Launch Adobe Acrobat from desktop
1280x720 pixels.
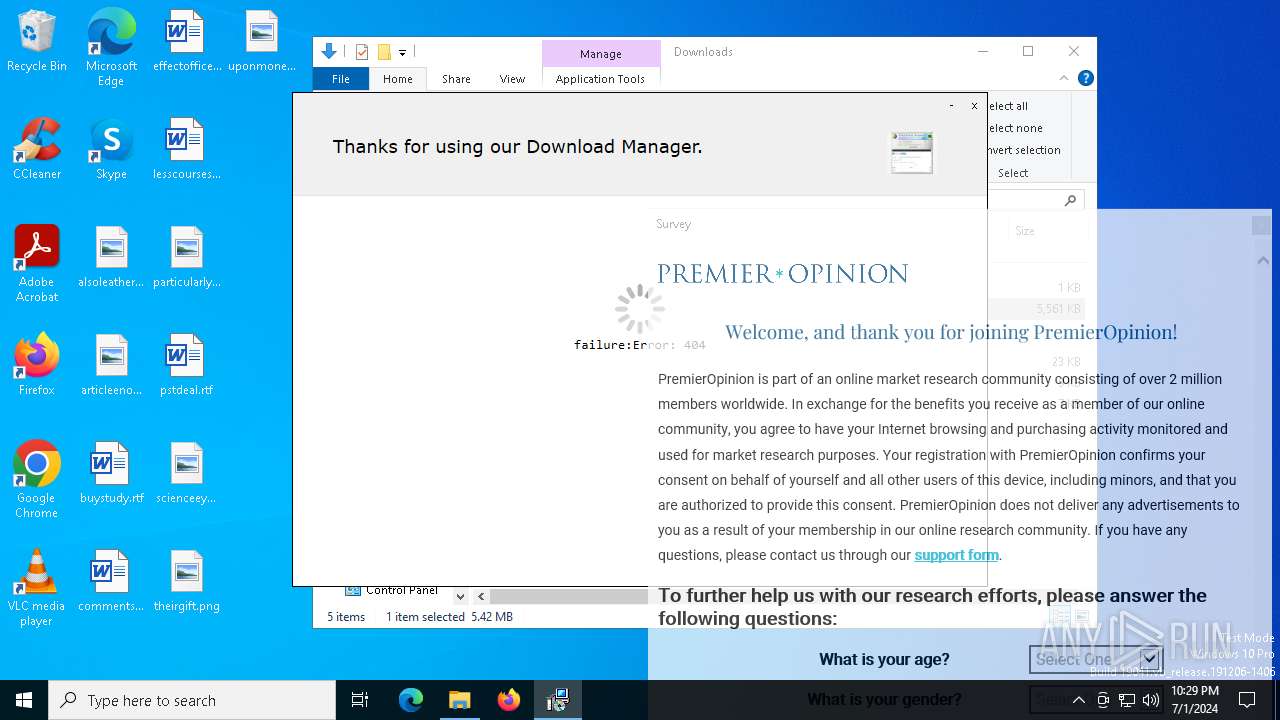(37, 264)
